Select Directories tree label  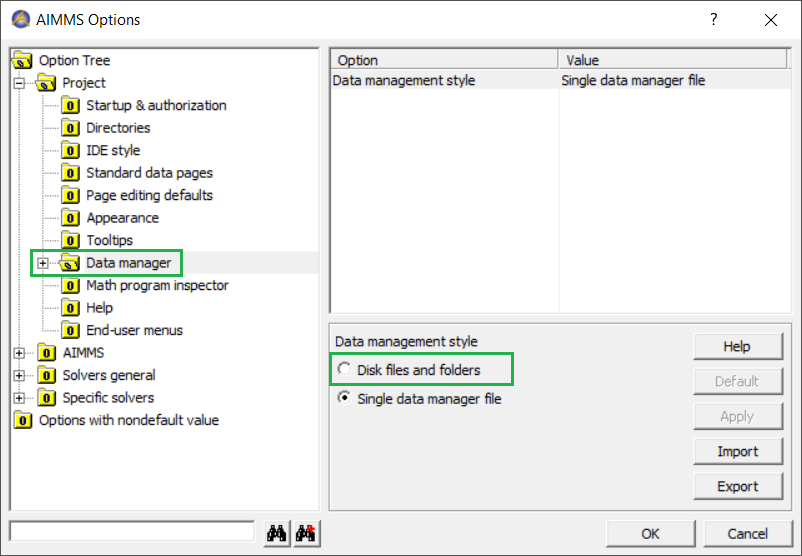coord(118,128)
